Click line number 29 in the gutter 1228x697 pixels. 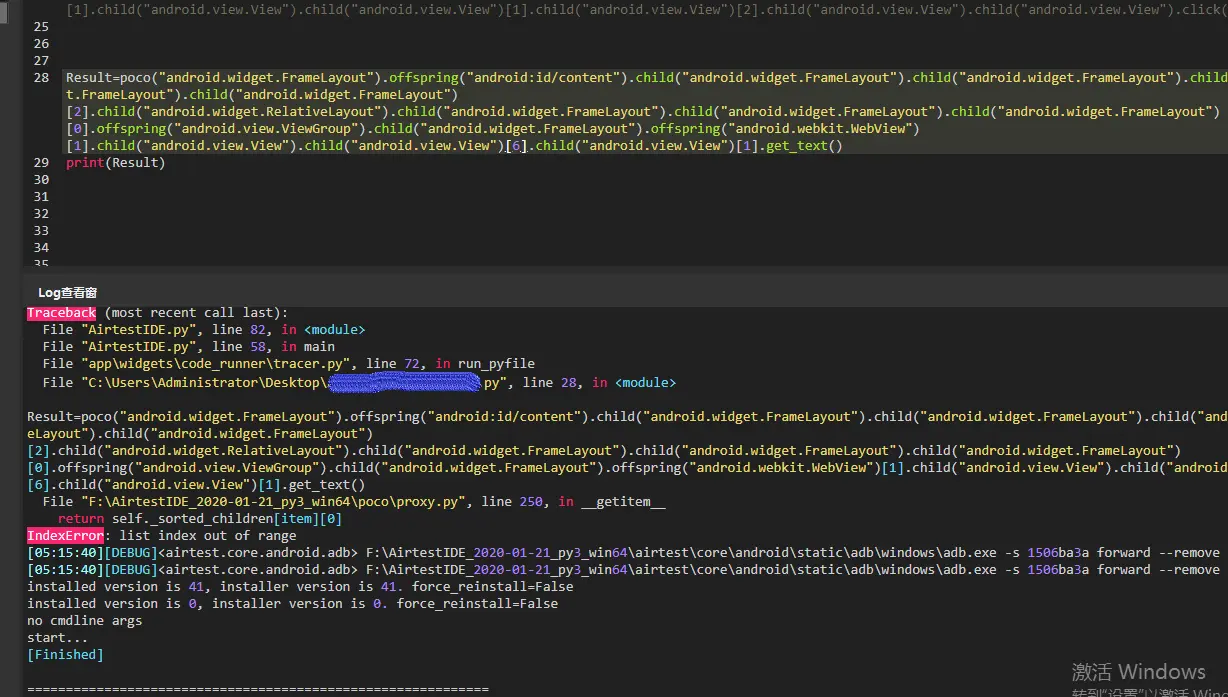pos(41,163)
